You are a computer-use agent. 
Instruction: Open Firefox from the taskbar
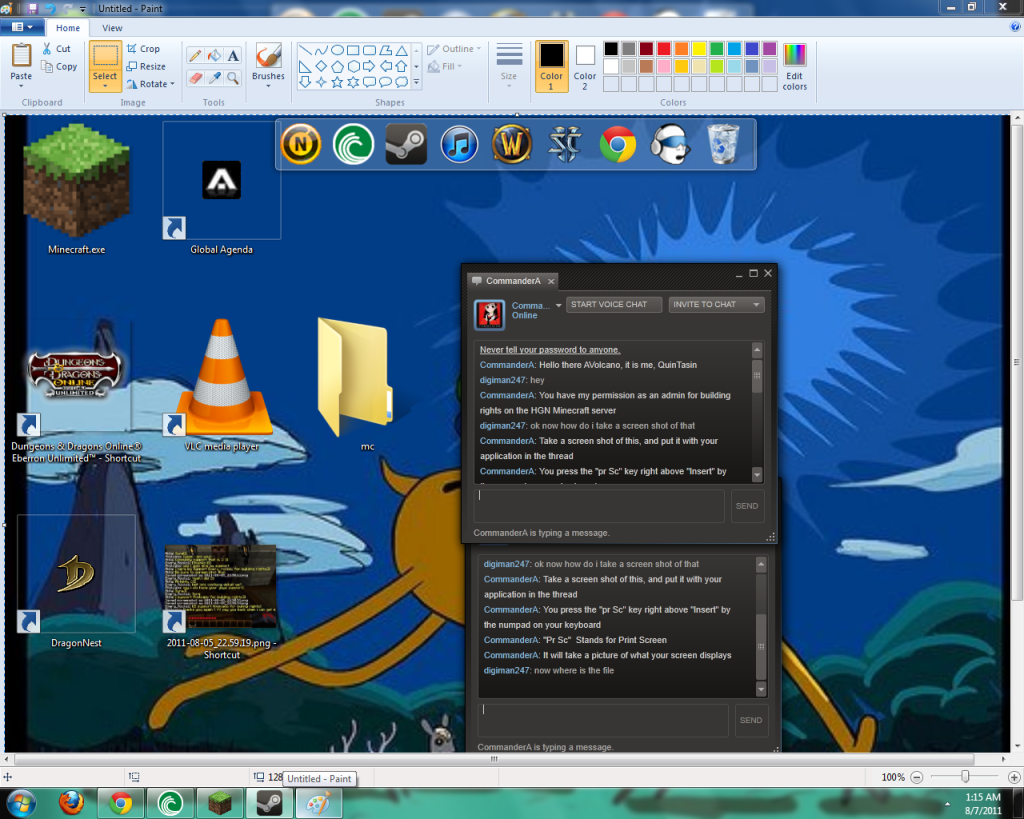pos(71,803)
